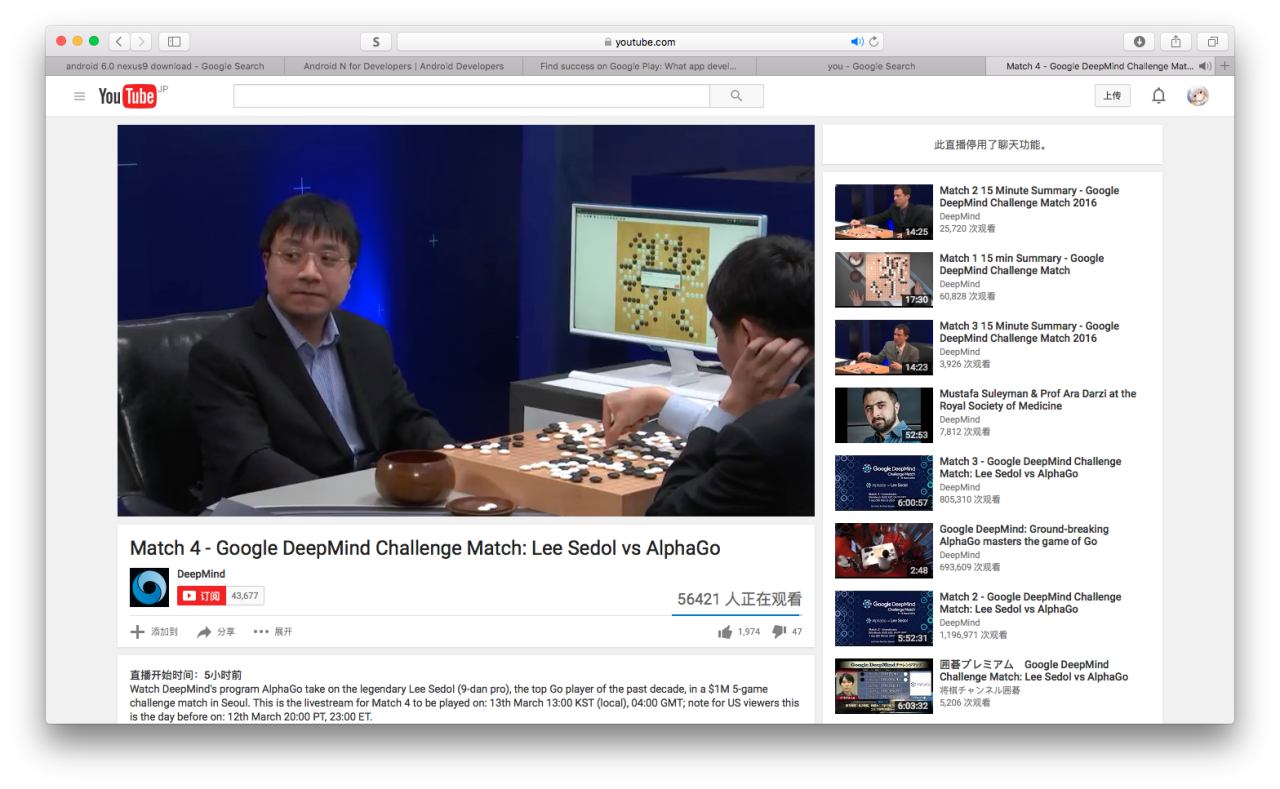
Task: Open the DeepMind channel avatar icon
Action: [x=149, y=587]
